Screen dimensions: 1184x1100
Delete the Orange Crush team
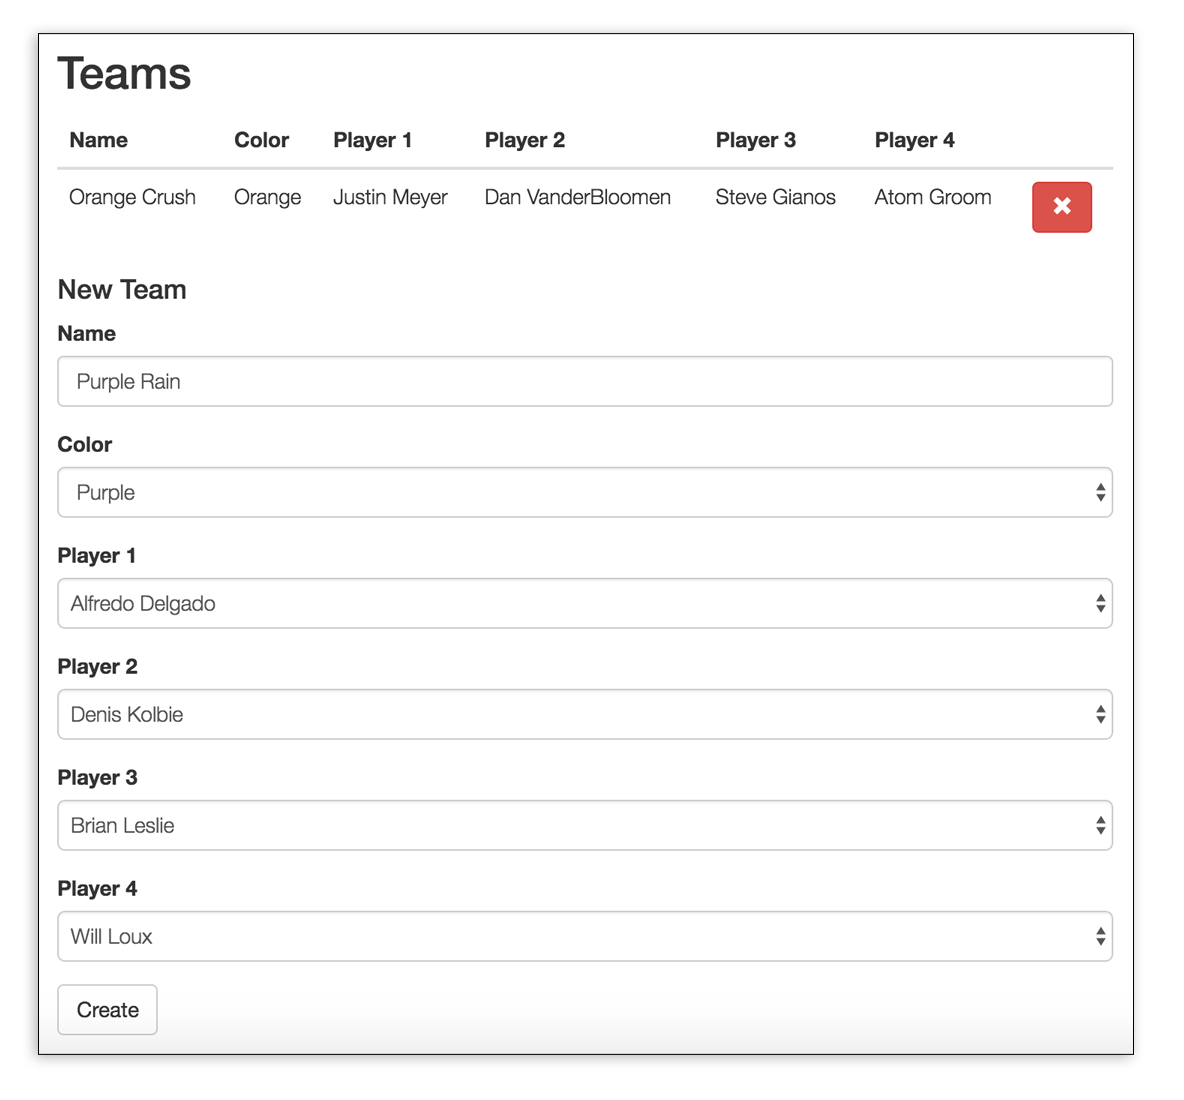pos(1061,207)
